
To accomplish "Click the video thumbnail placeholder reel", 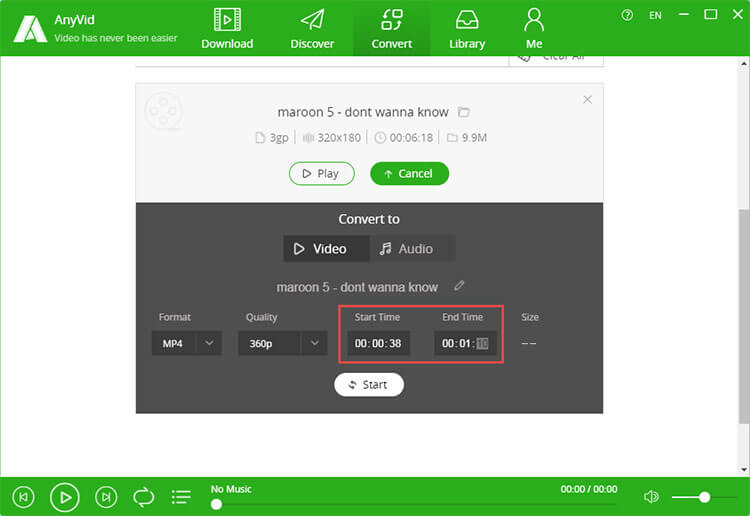I will 164,111.
